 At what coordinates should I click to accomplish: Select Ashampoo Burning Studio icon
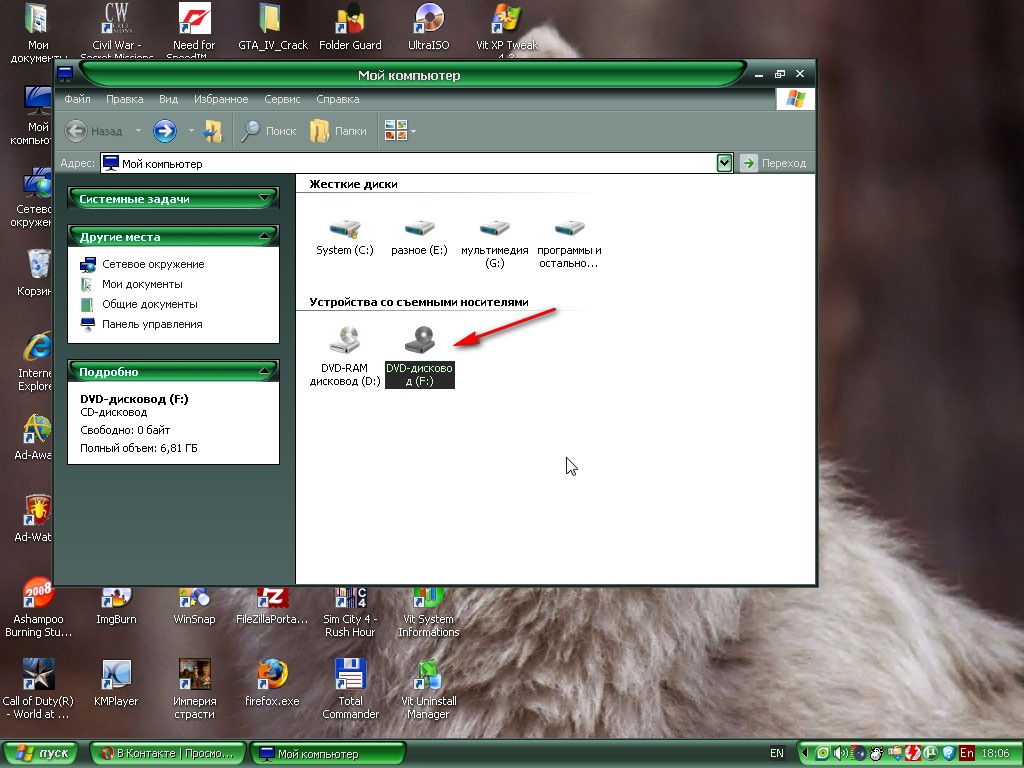pos(38,607)
